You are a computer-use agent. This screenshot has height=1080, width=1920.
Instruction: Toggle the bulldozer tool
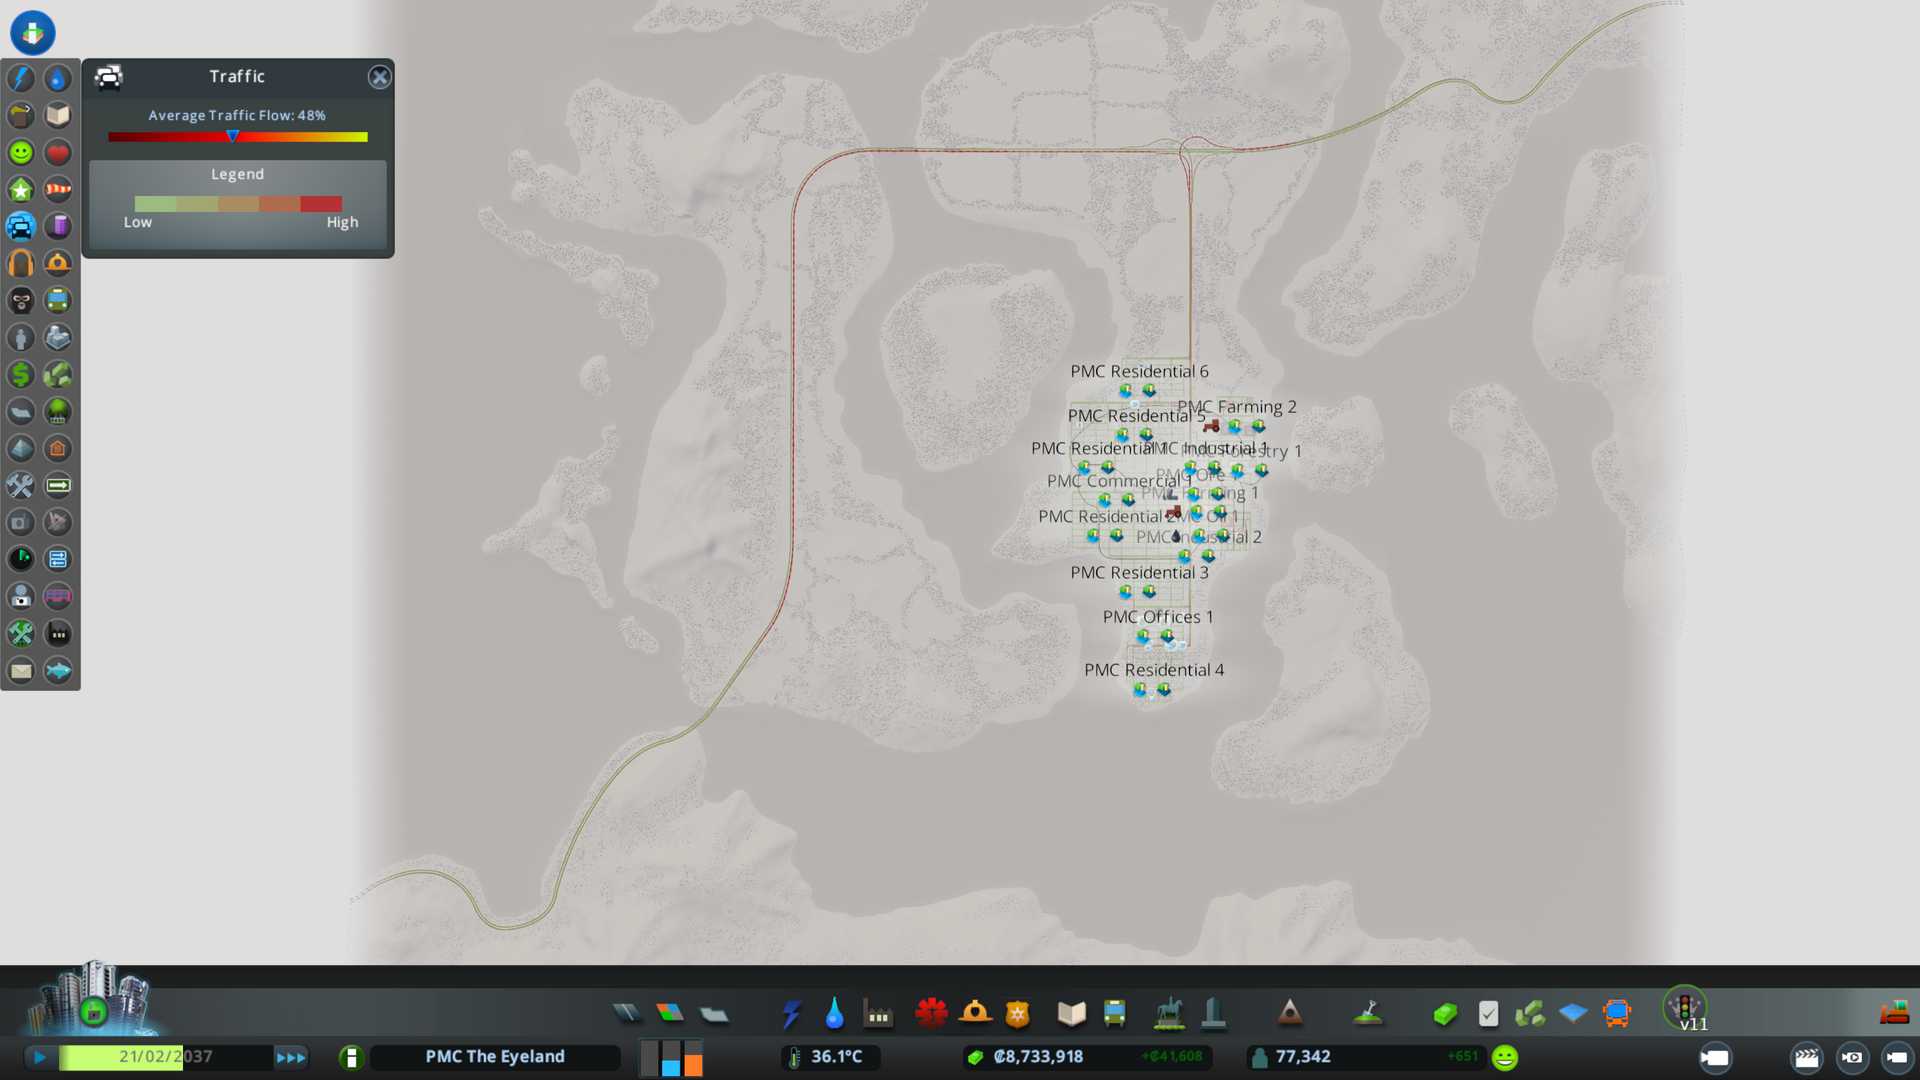pyautogui.click(x=1893, y=1013)
